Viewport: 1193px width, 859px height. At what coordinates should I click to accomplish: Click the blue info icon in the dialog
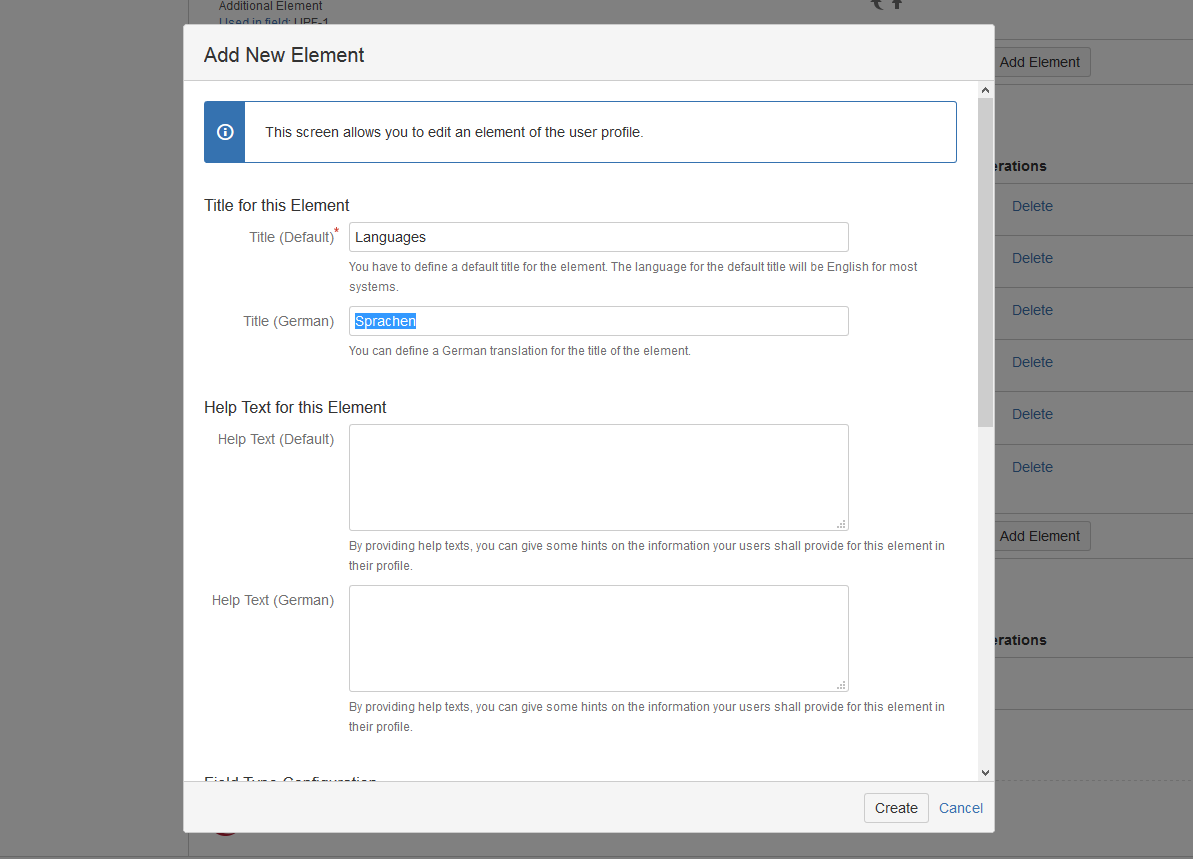click(x=224, y=131)
